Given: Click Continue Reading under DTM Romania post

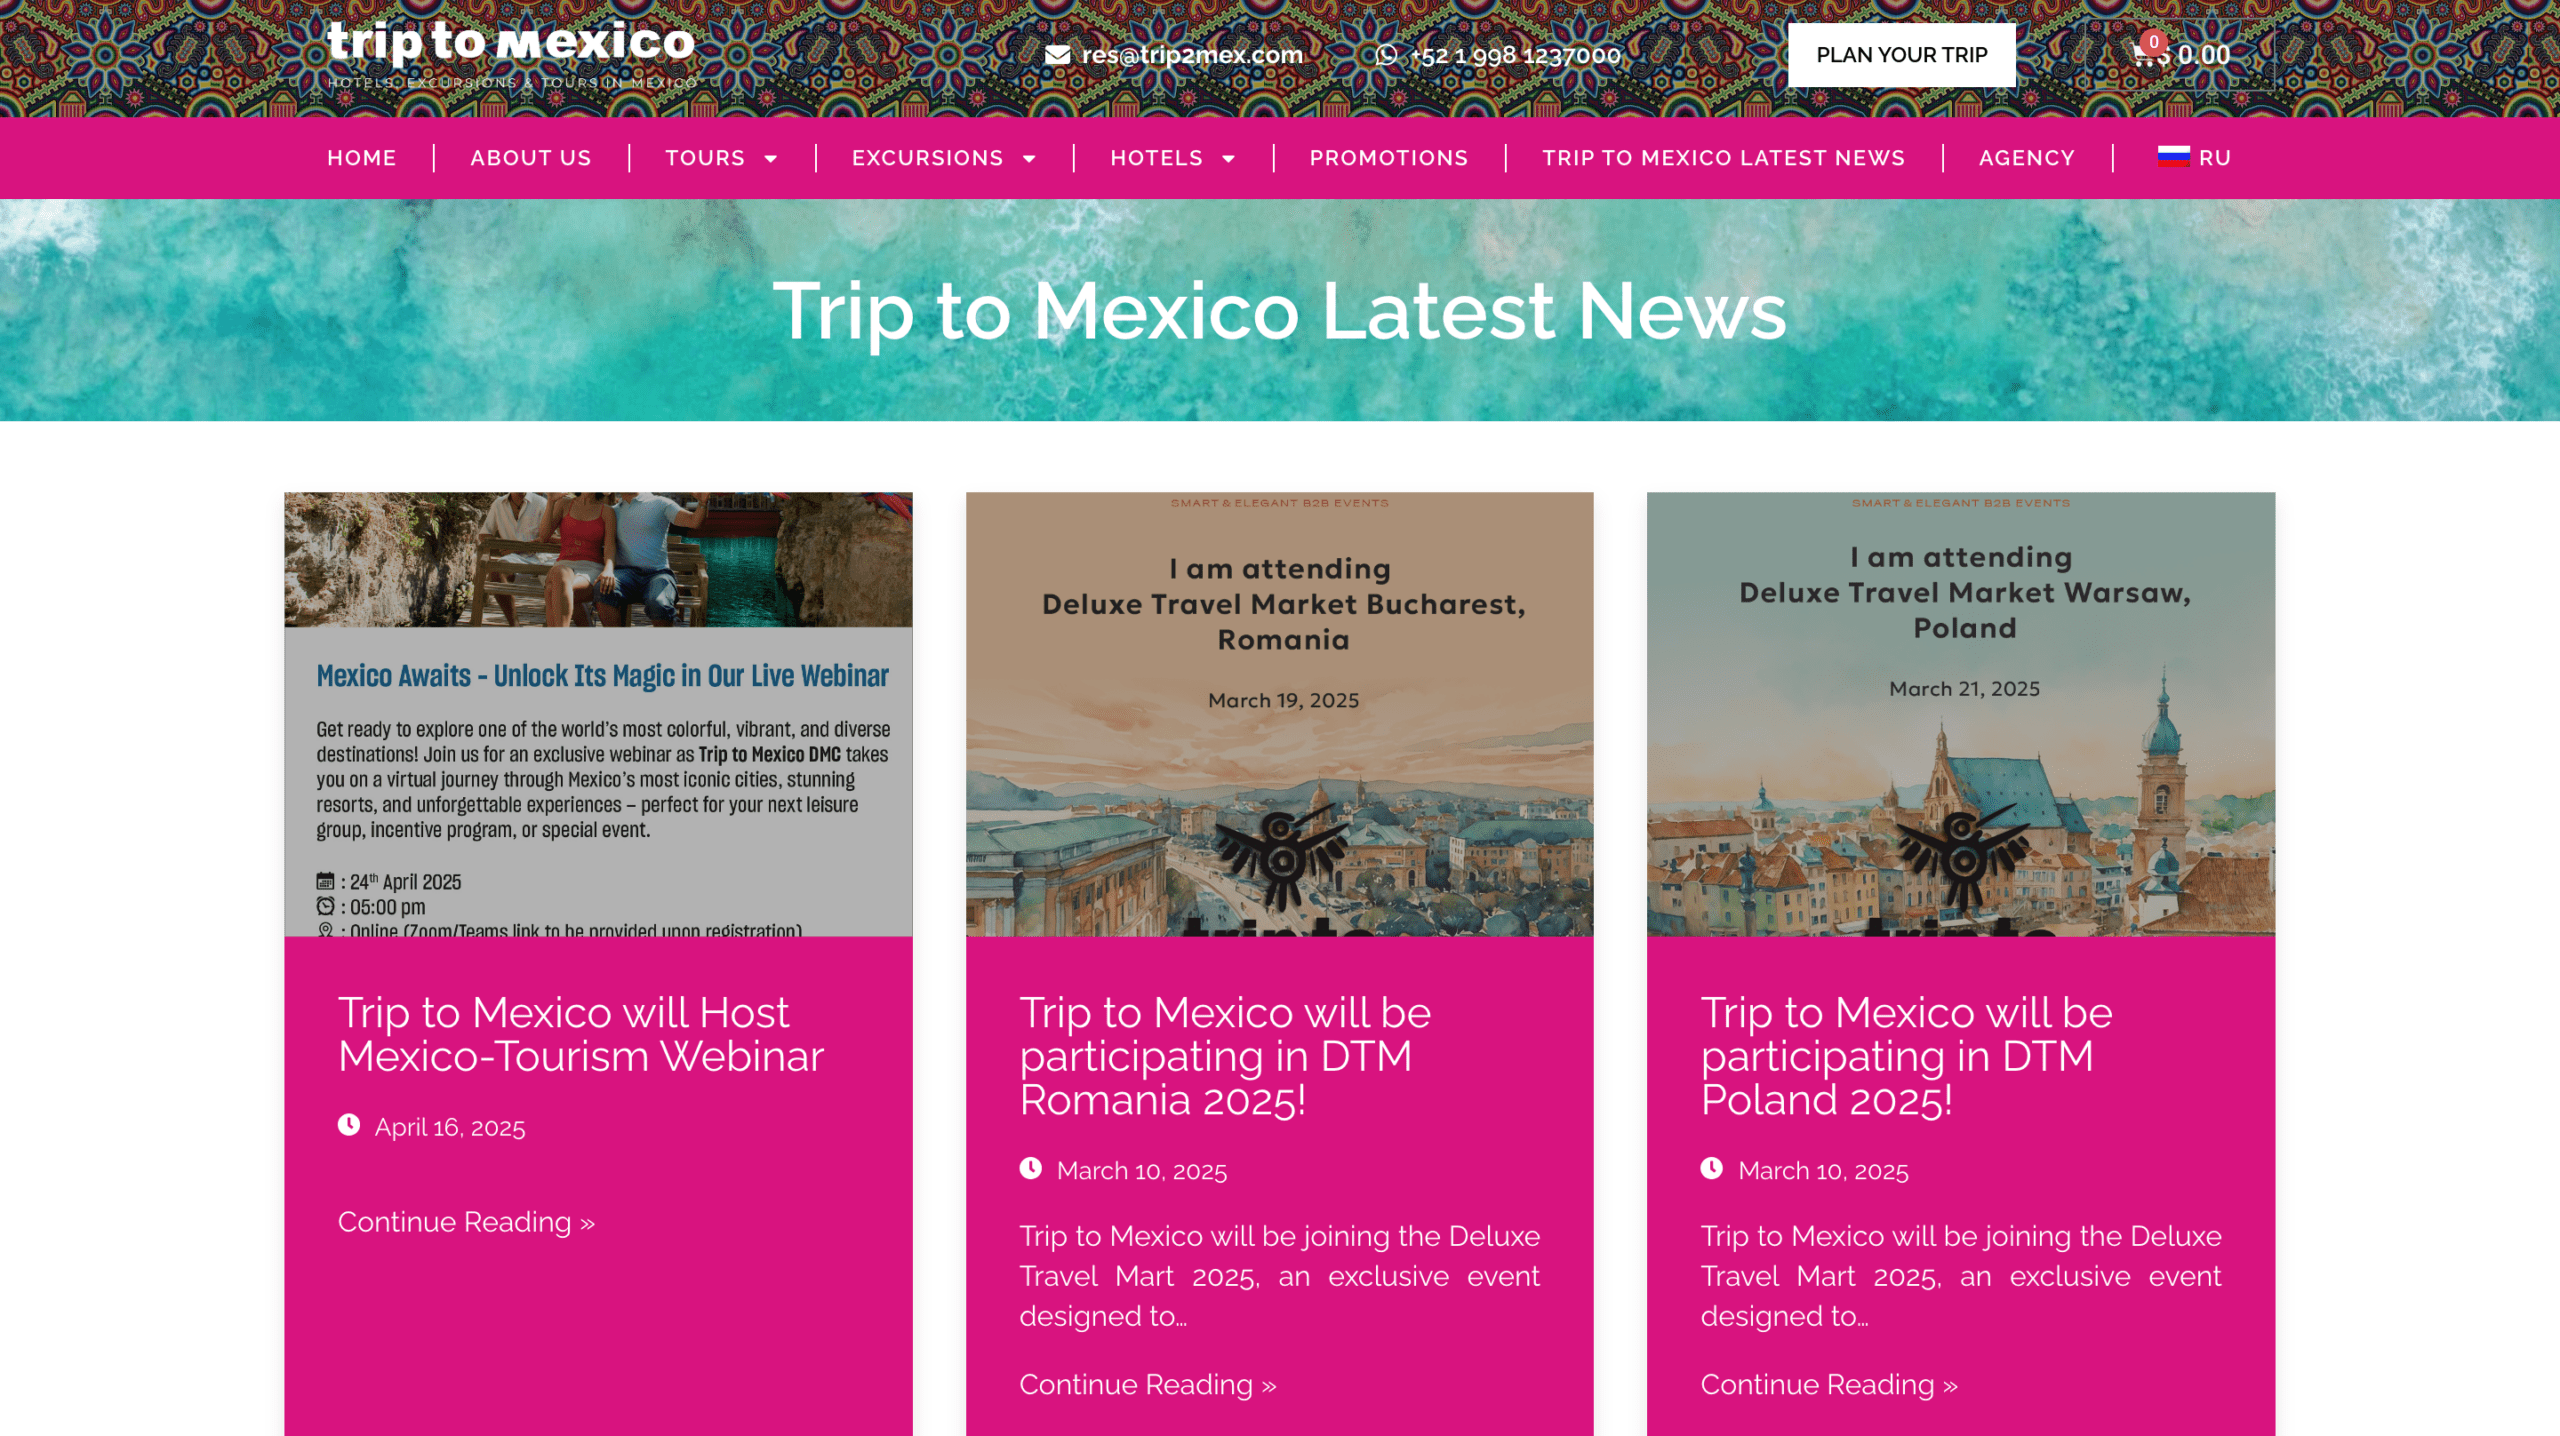Looking at the screenshot, I should pos(1148,1384).
